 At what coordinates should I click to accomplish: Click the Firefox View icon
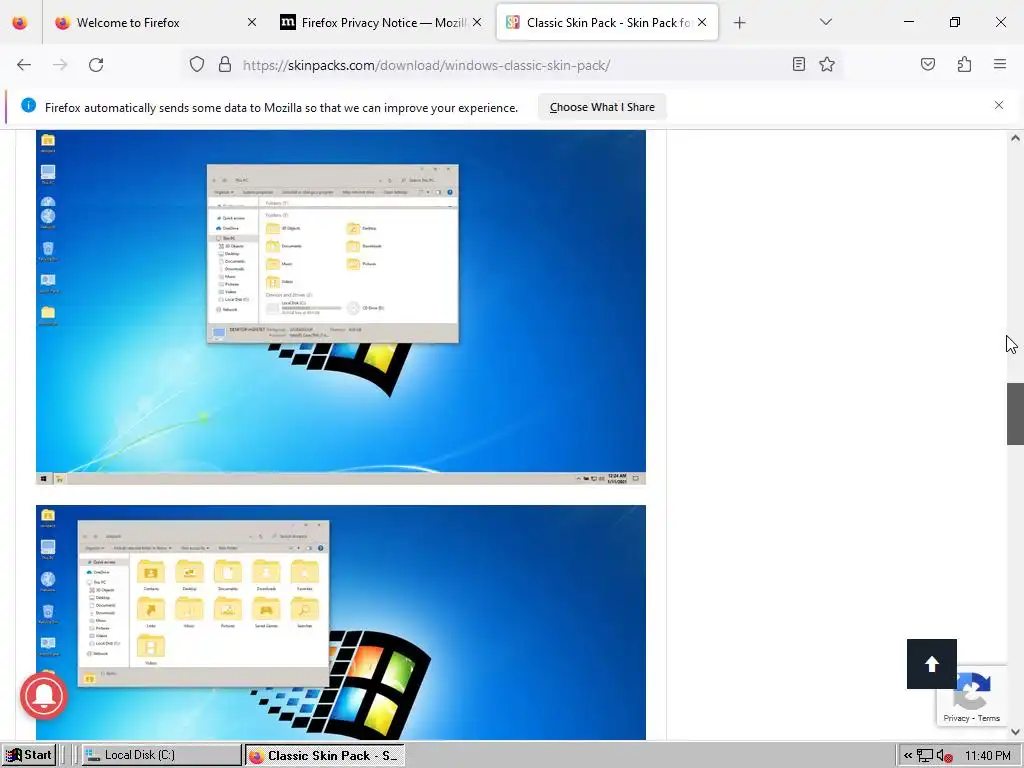click(x=20, y=23)
